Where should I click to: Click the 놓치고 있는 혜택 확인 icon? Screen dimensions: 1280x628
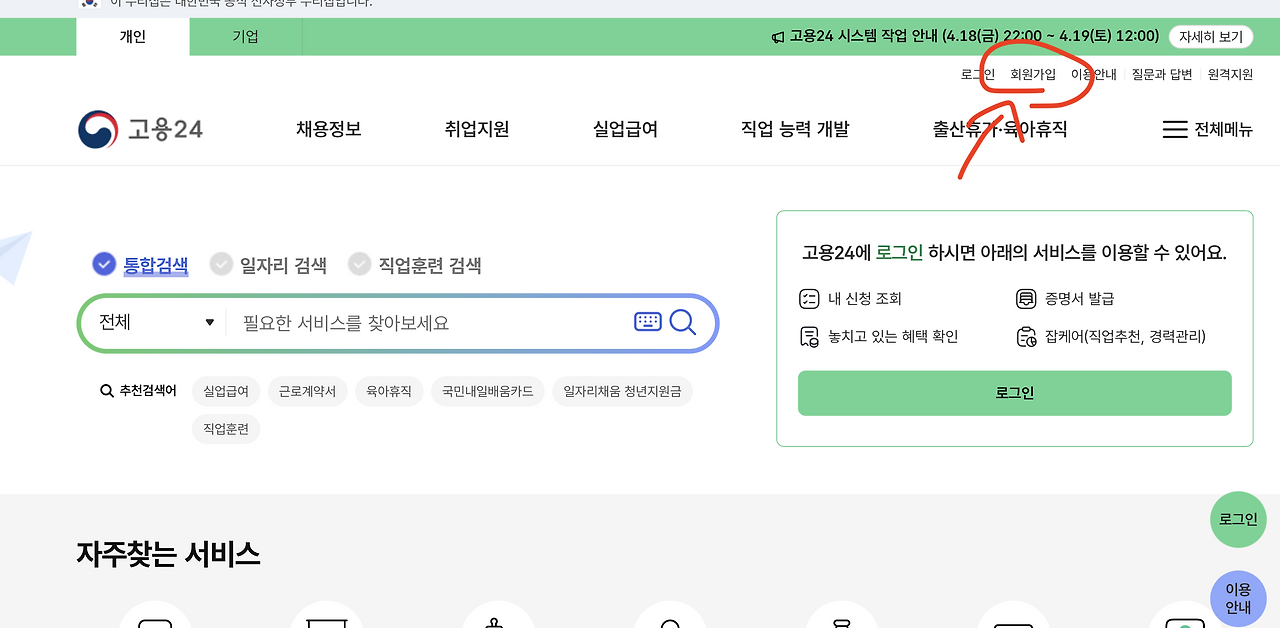[809, 337]
